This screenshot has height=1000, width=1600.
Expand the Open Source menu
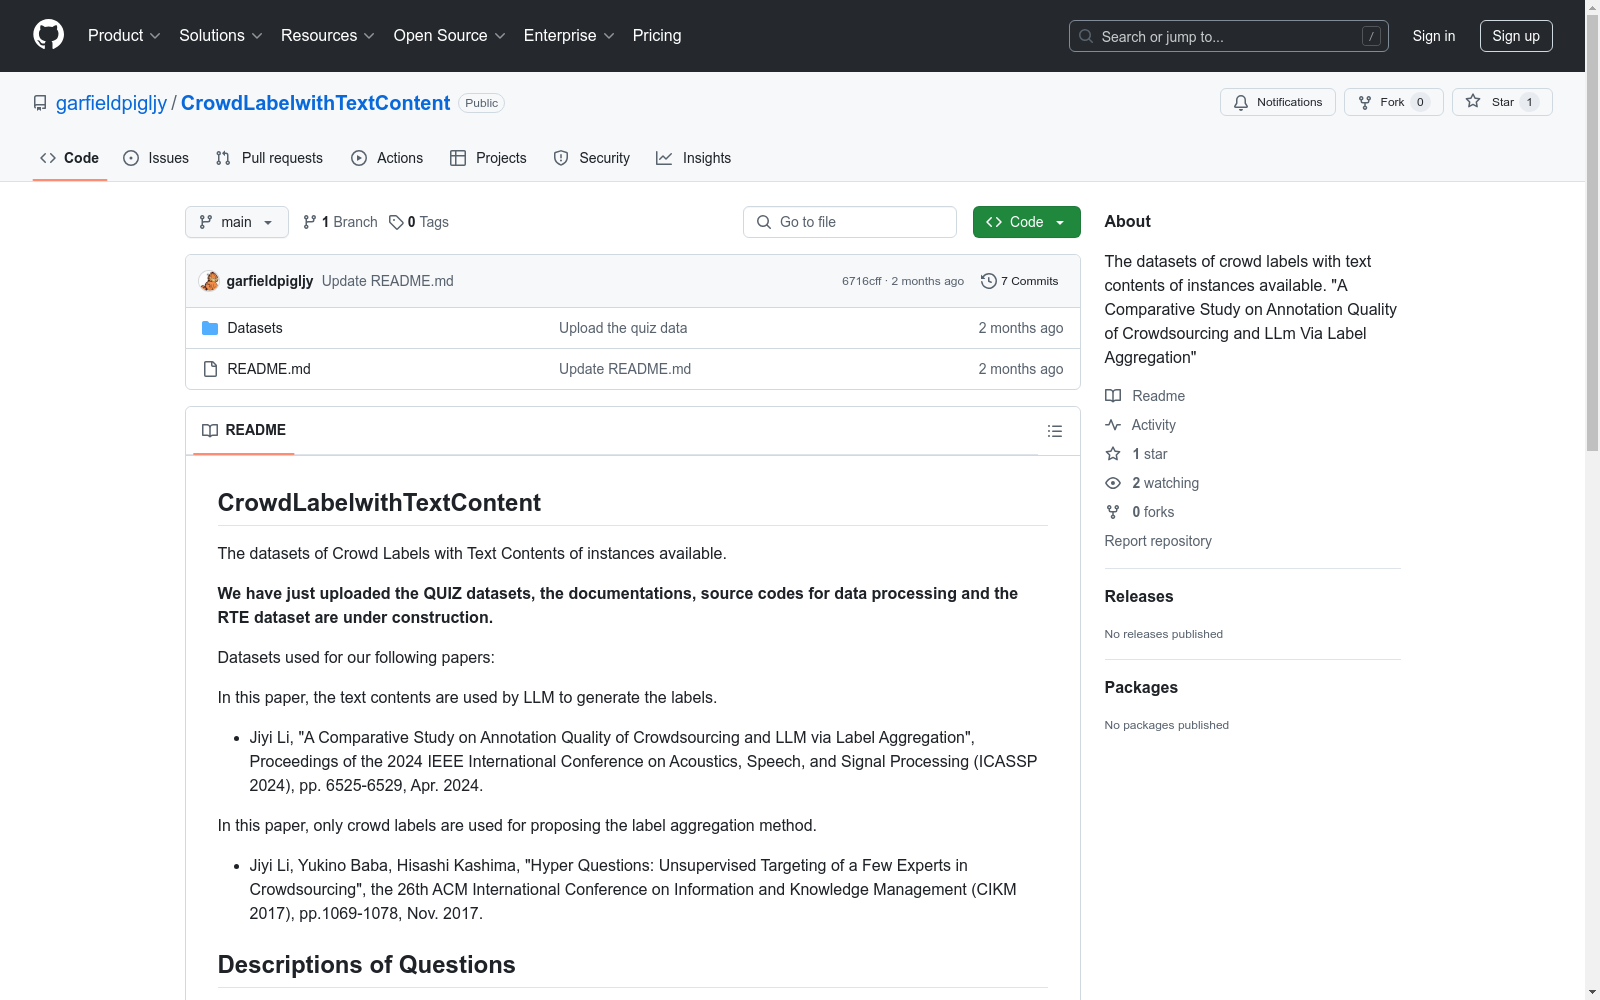(450, 35)
